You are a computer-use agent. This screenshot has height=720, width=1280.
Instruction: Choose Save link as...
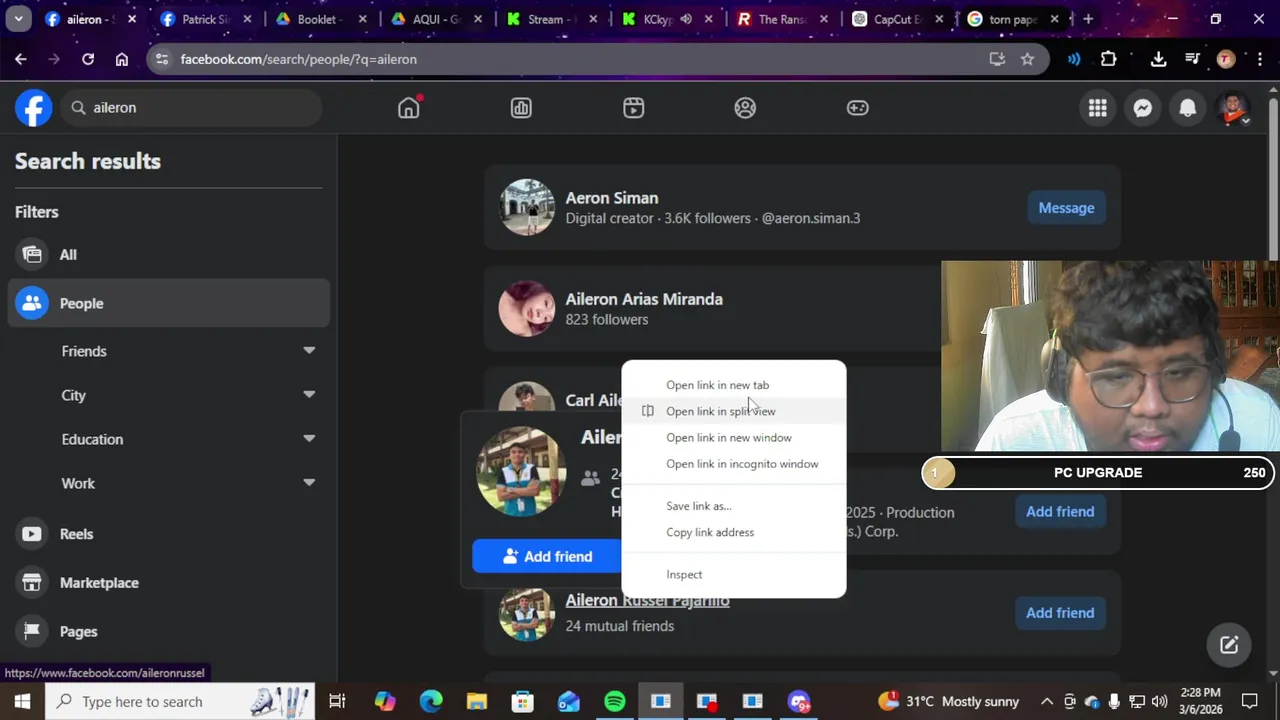[733, 506]
